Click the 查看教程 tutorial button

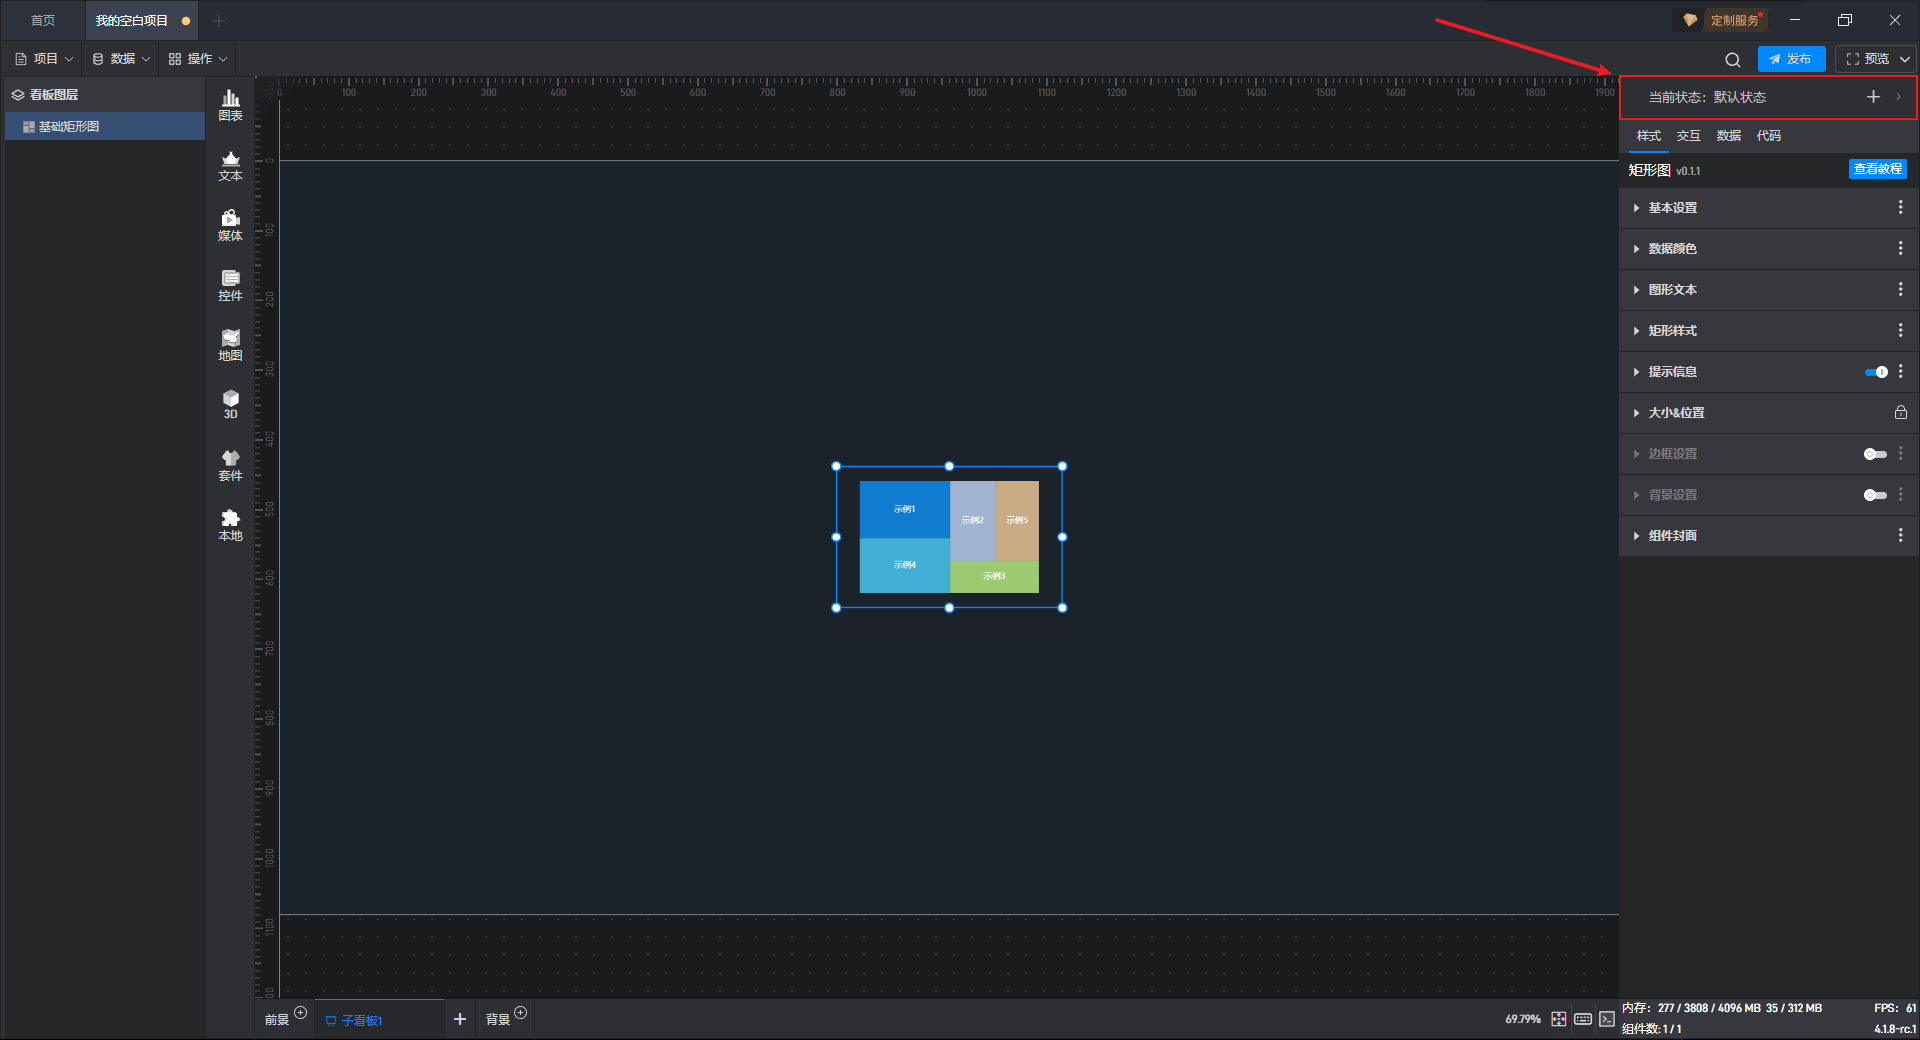[1877, 169]
